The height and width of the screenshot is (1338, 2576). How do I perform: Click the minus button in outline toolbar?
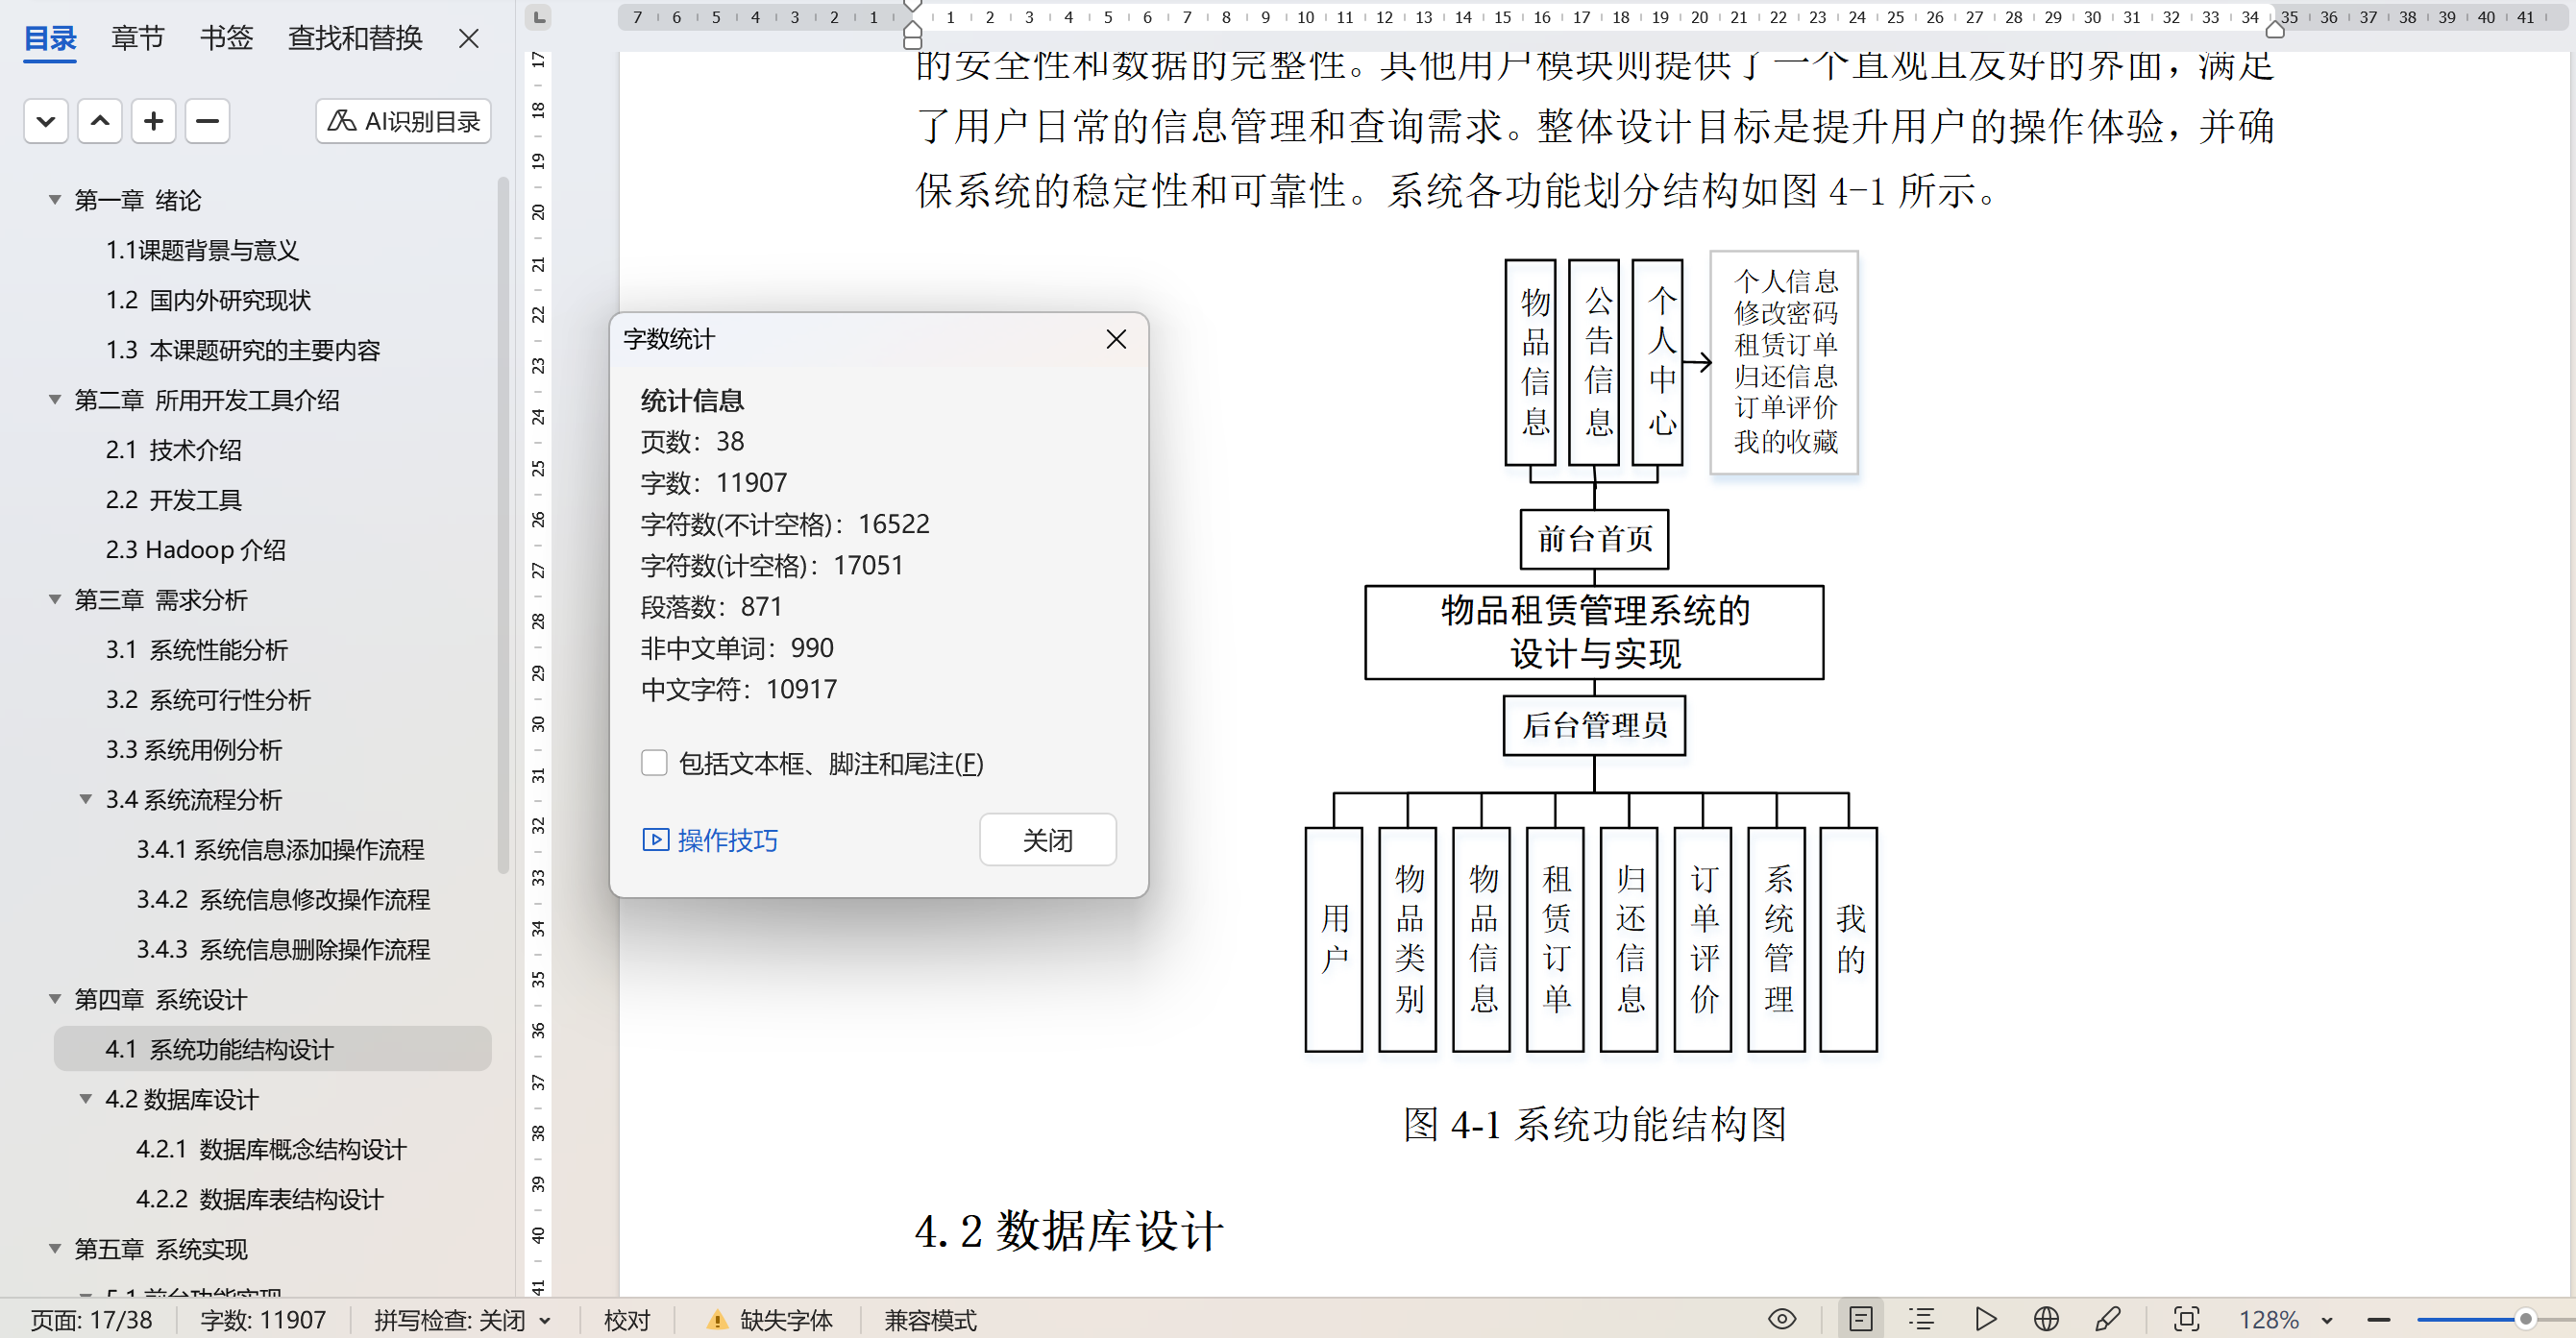(207, 122)
